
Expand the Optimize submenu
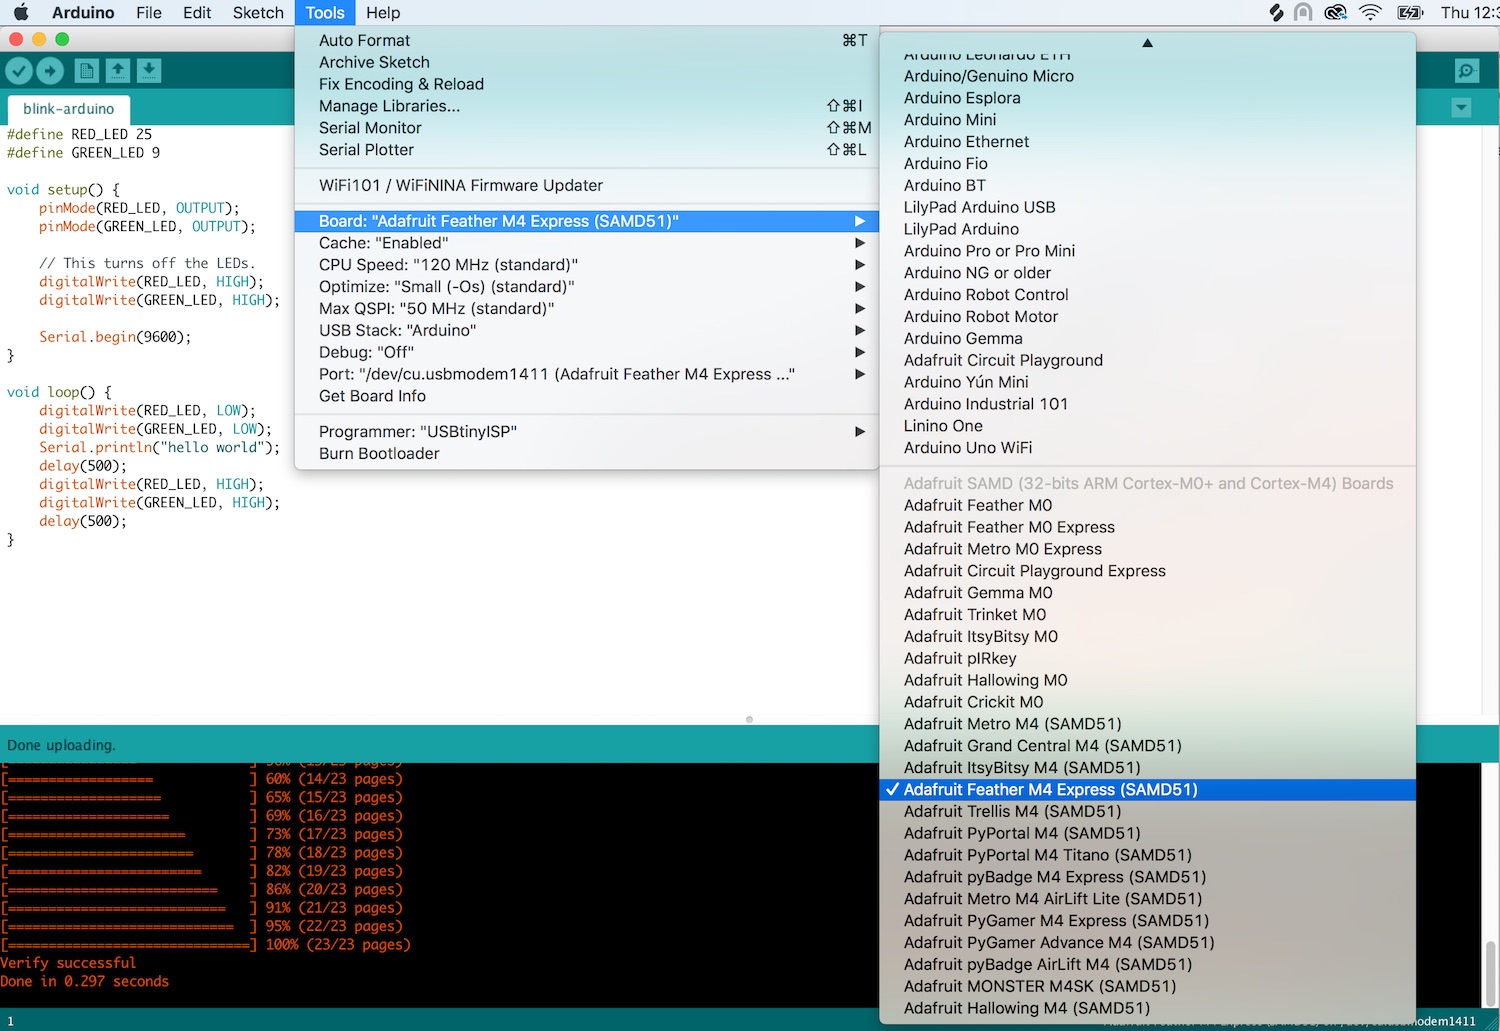click(x=587, y=287)
